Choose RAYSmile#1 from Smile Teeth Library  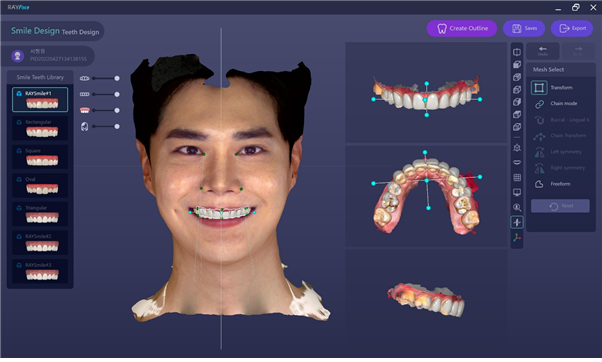[40, 100]
